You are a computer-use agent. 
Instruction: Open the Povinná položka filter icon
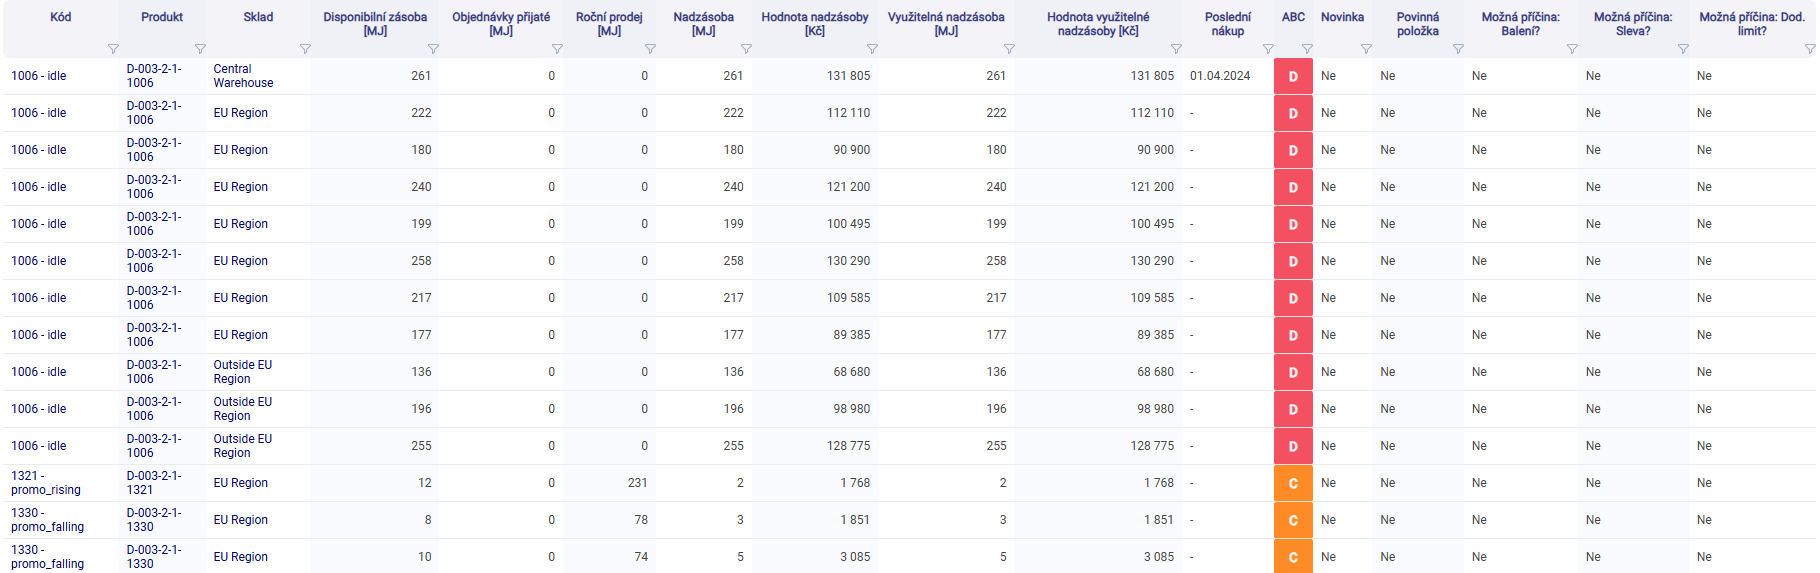1458,49
